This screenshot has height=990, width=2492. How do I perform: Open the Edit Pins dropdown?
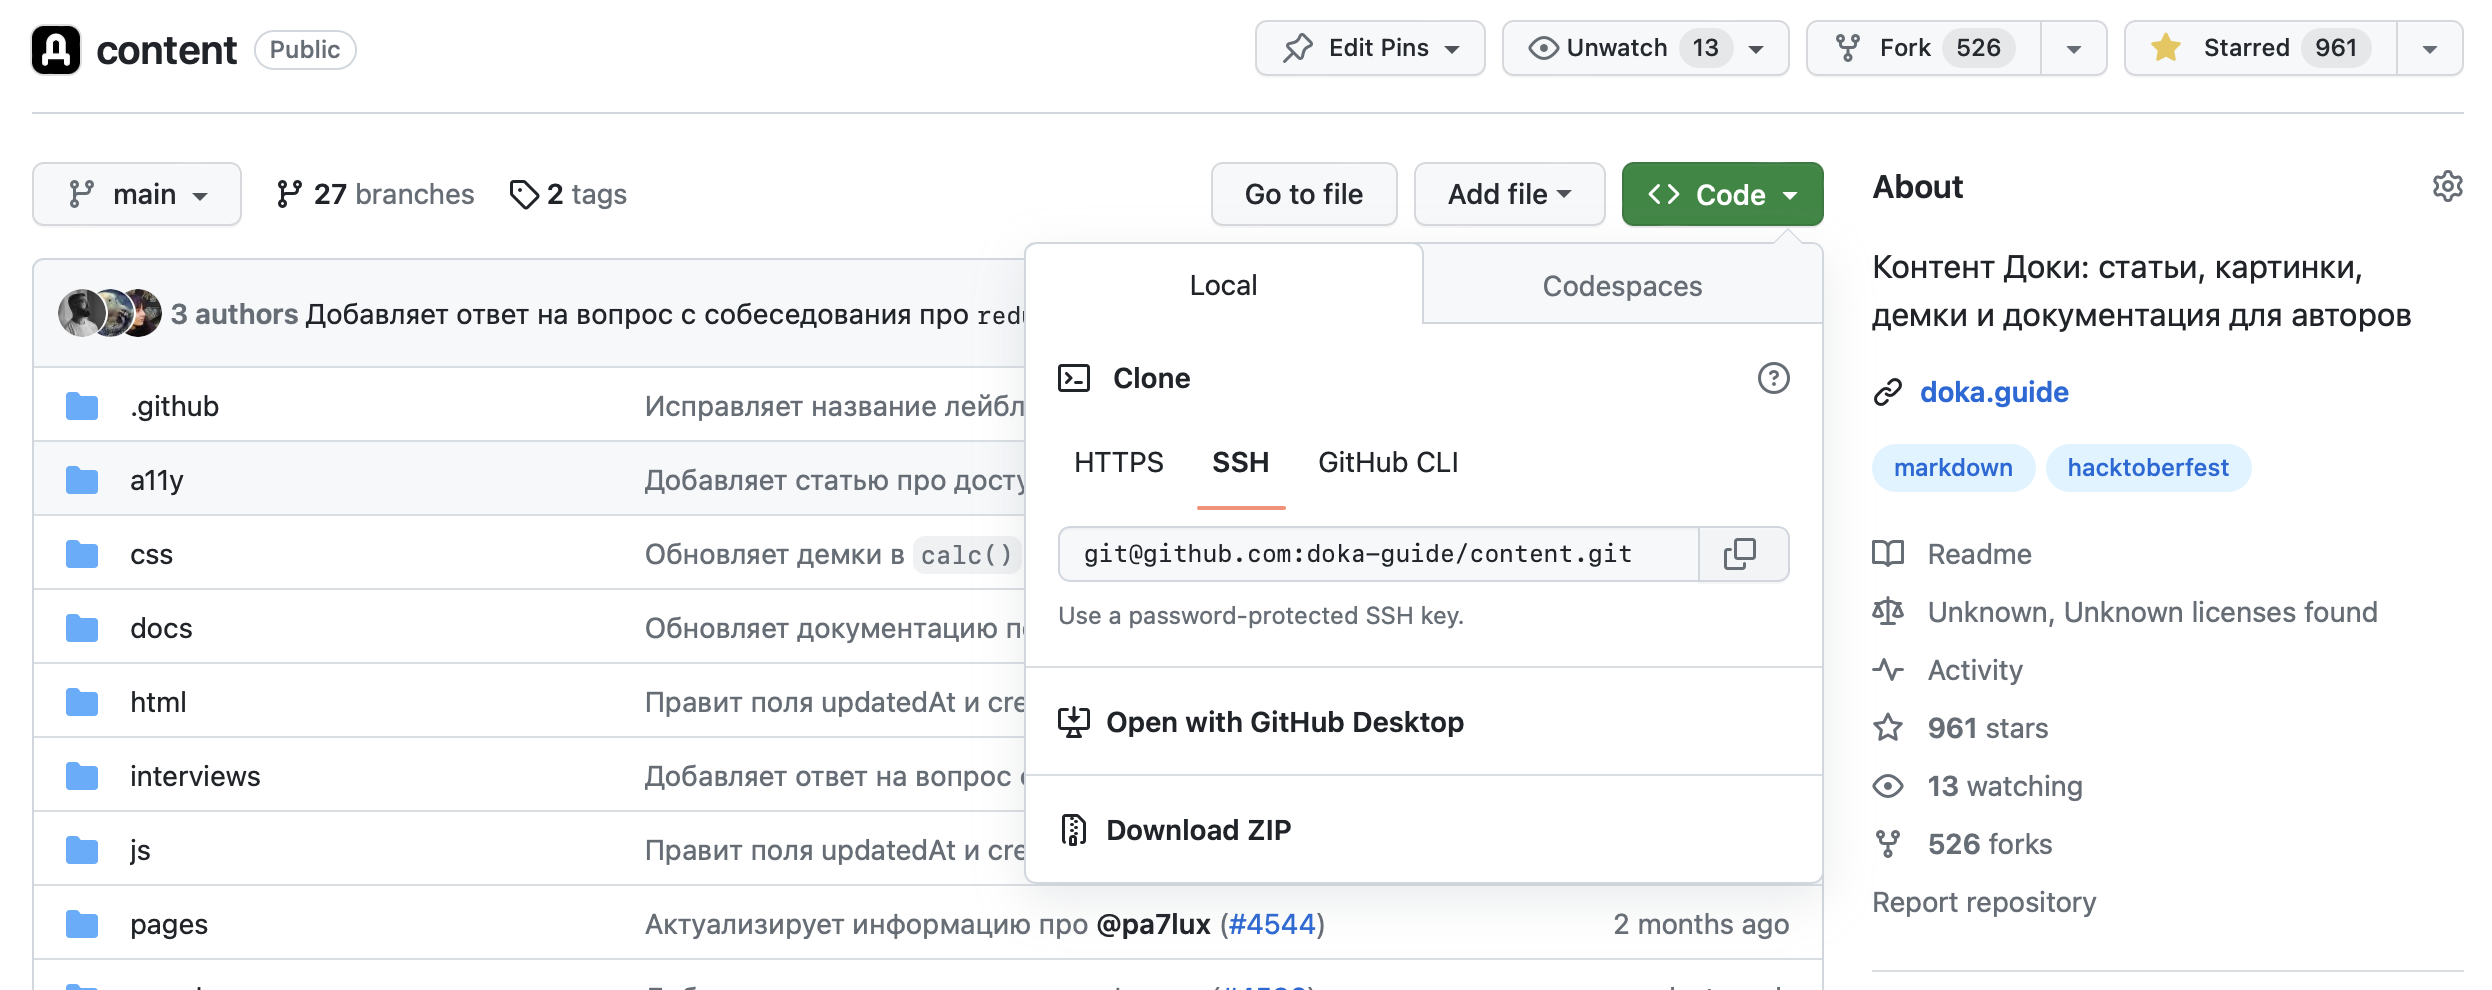[1370, 48]
